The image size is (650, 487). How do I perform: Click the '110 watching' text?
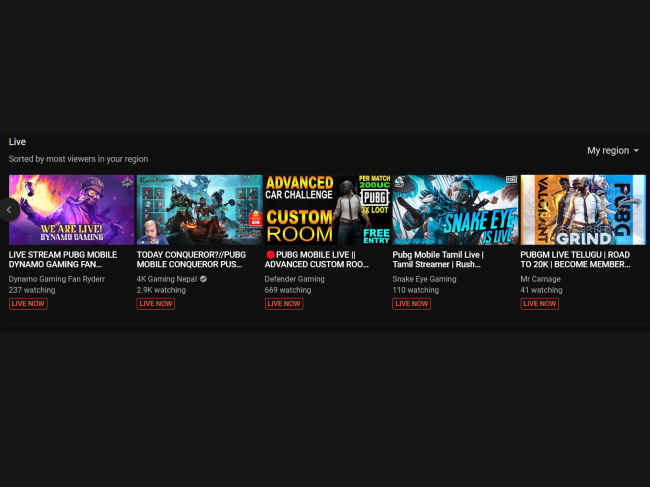[x=416, y=290]
